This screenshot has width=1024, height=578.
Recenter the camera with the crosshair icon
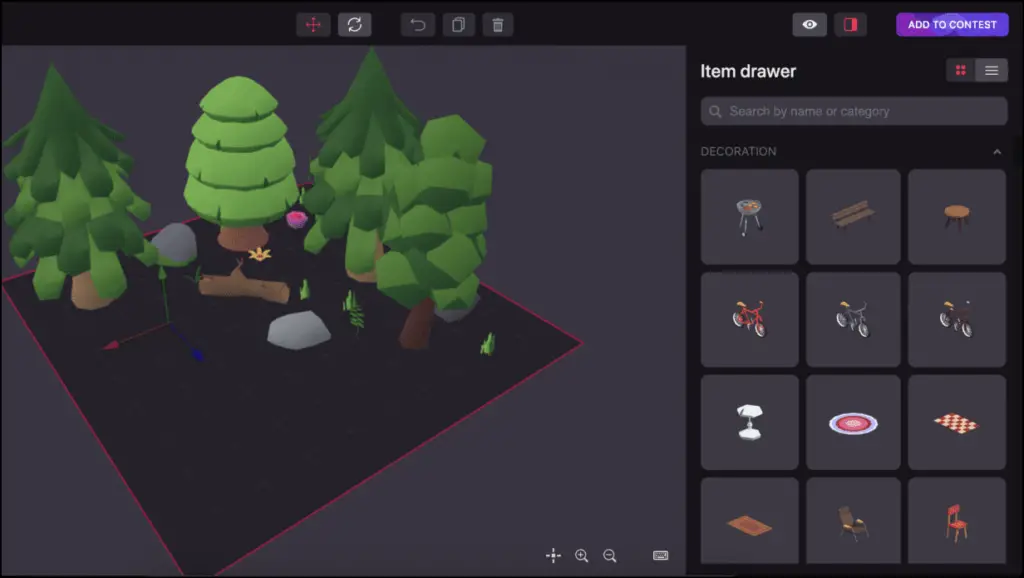click(553, 555)
